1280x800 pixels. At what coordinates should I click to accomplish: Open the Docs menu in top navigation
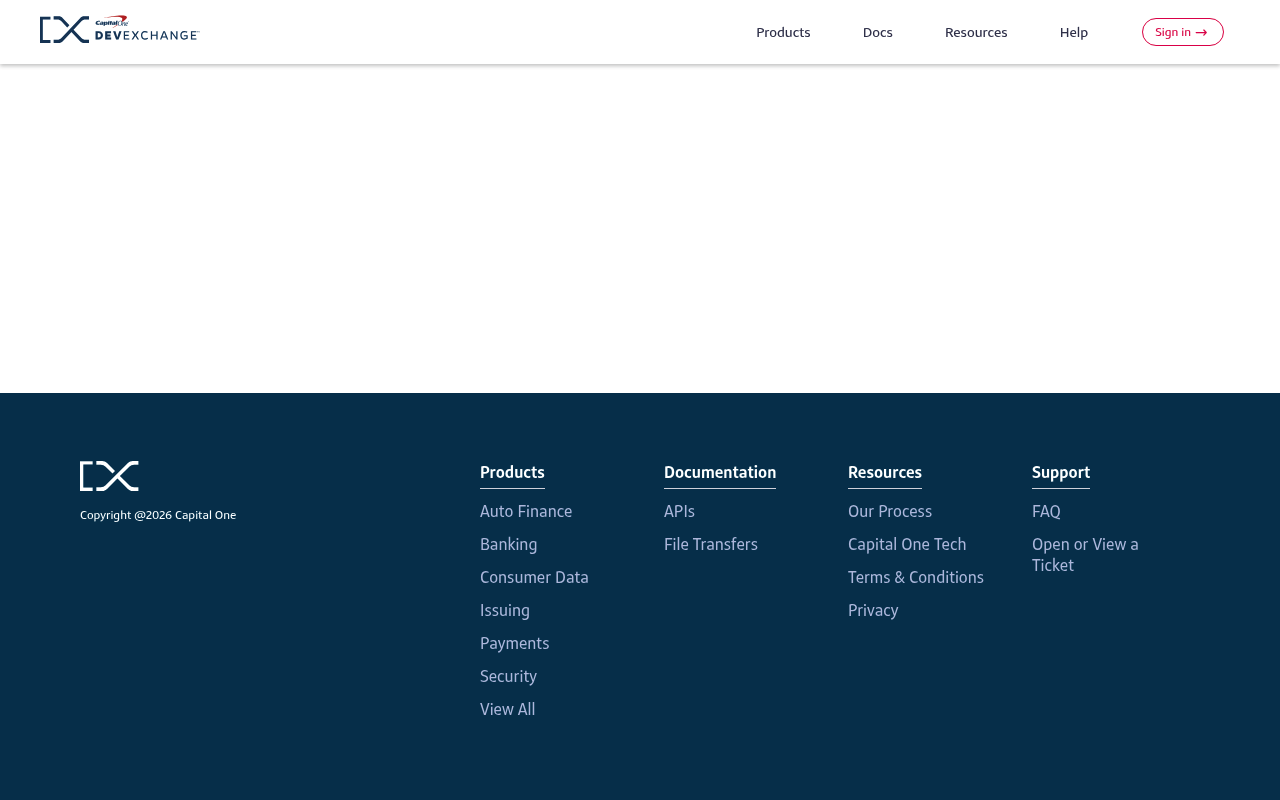[x=878, y=32]
